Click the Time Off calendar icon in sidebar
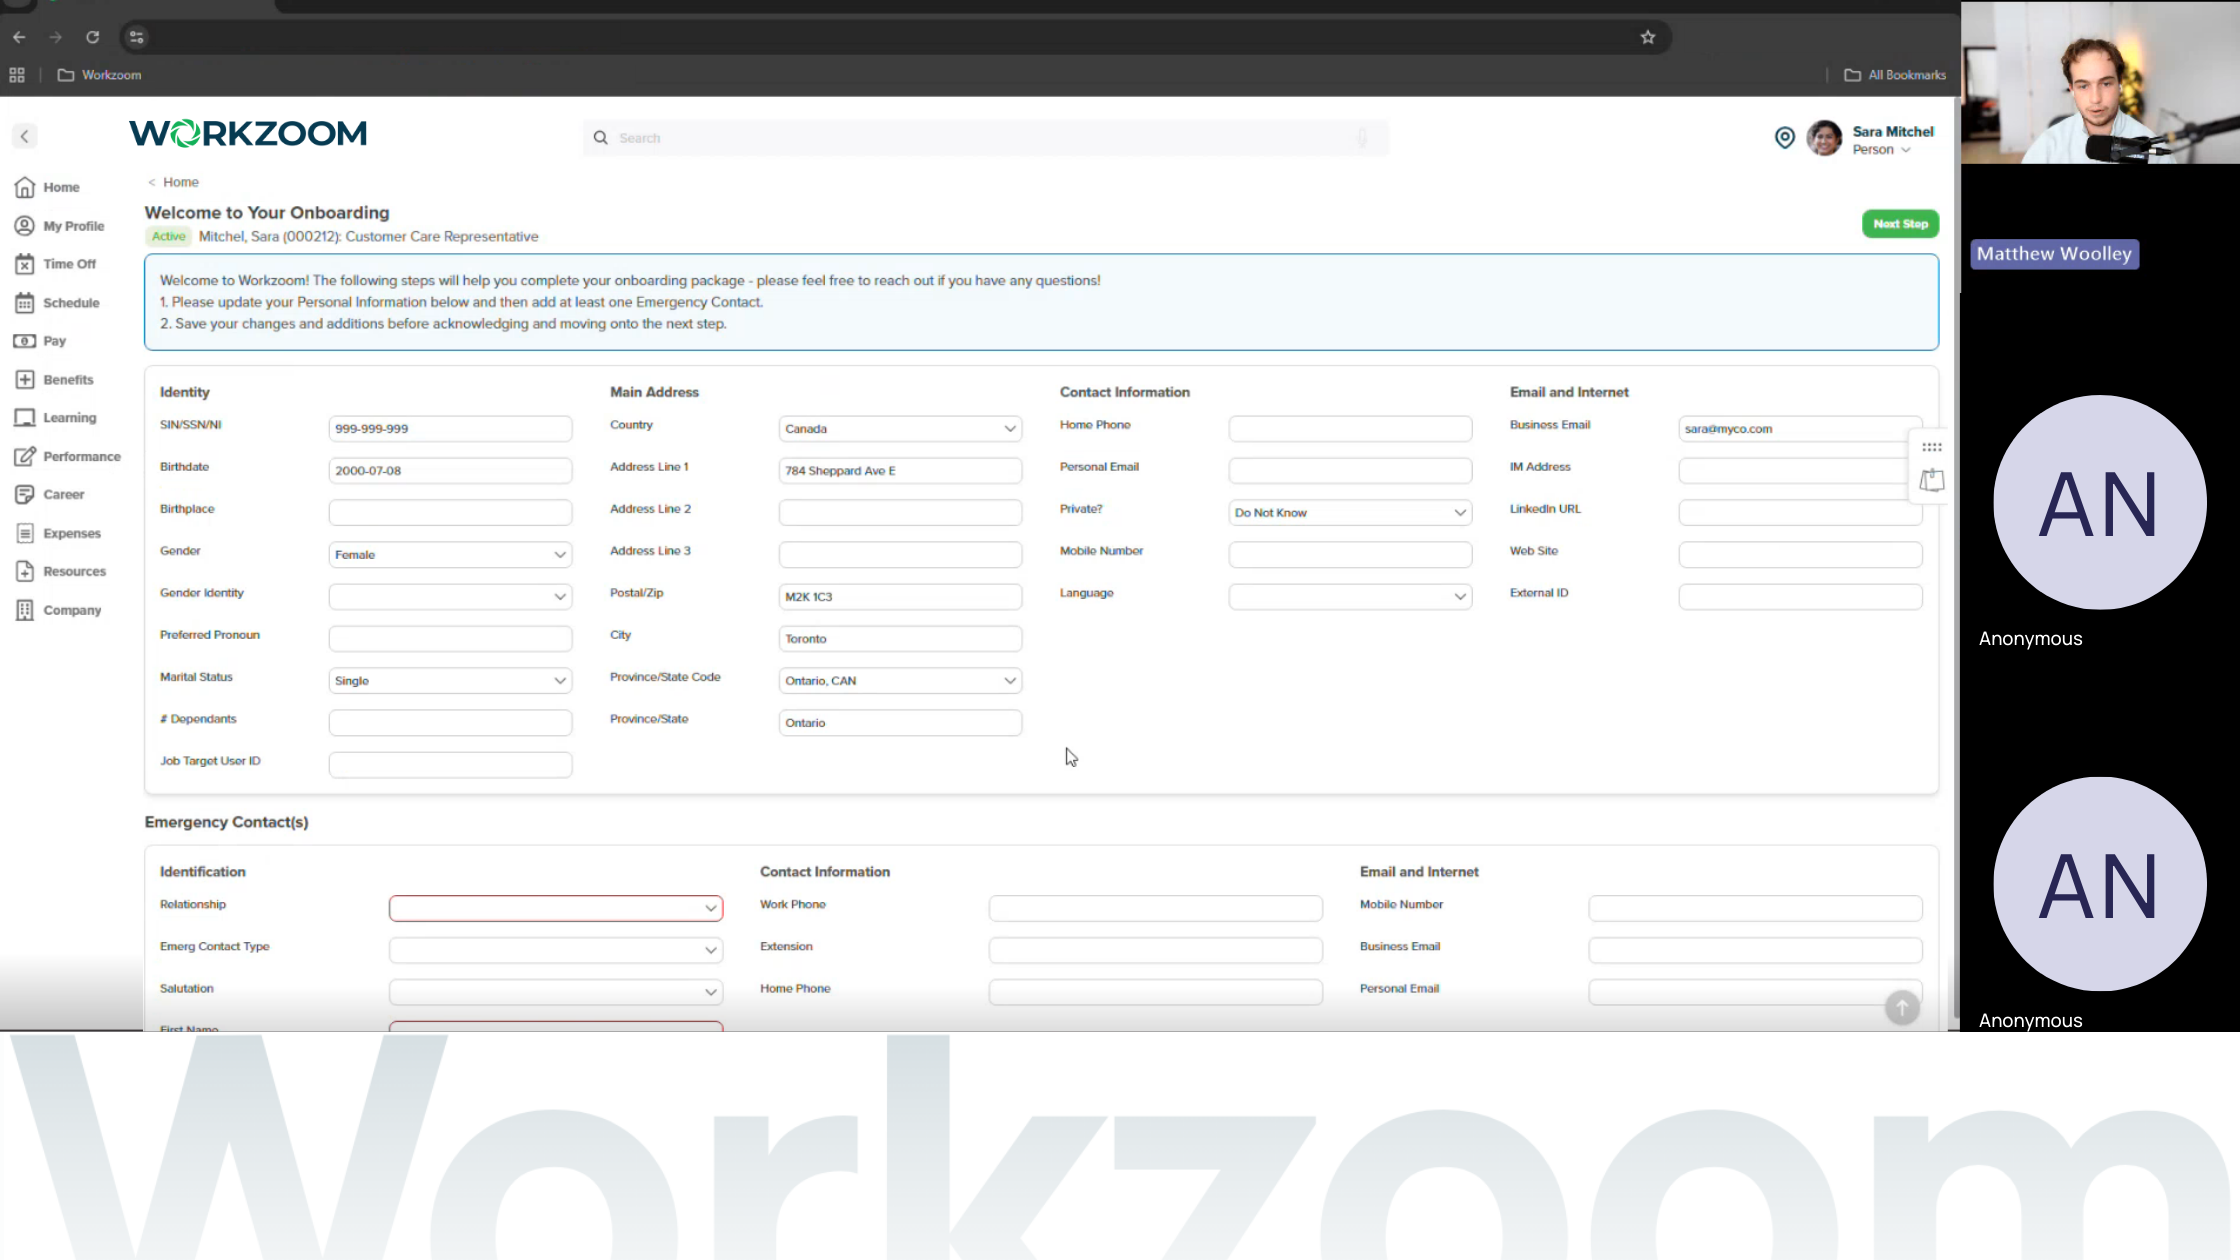 (x=25, y=264)
